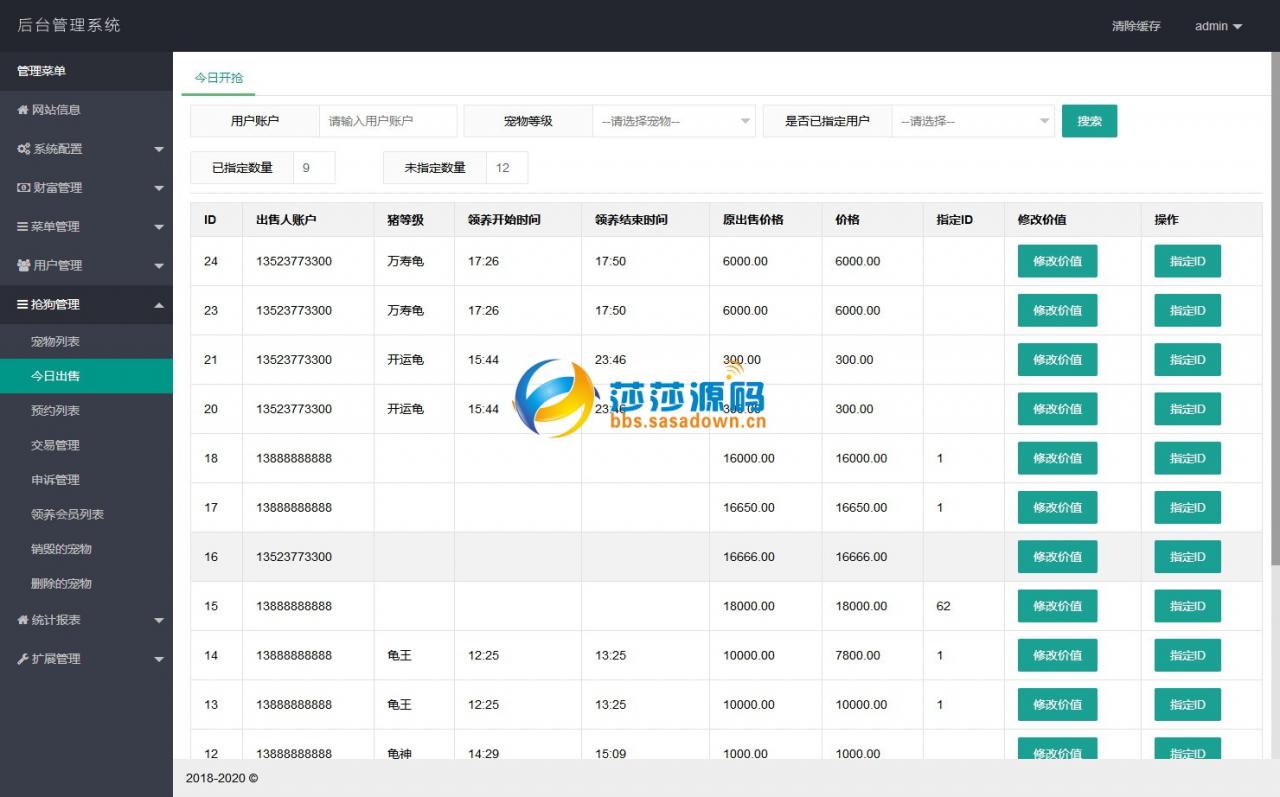Open the admin user dropdown
Viewport: 1280px width, 797px height.
tap(1218, 26)
